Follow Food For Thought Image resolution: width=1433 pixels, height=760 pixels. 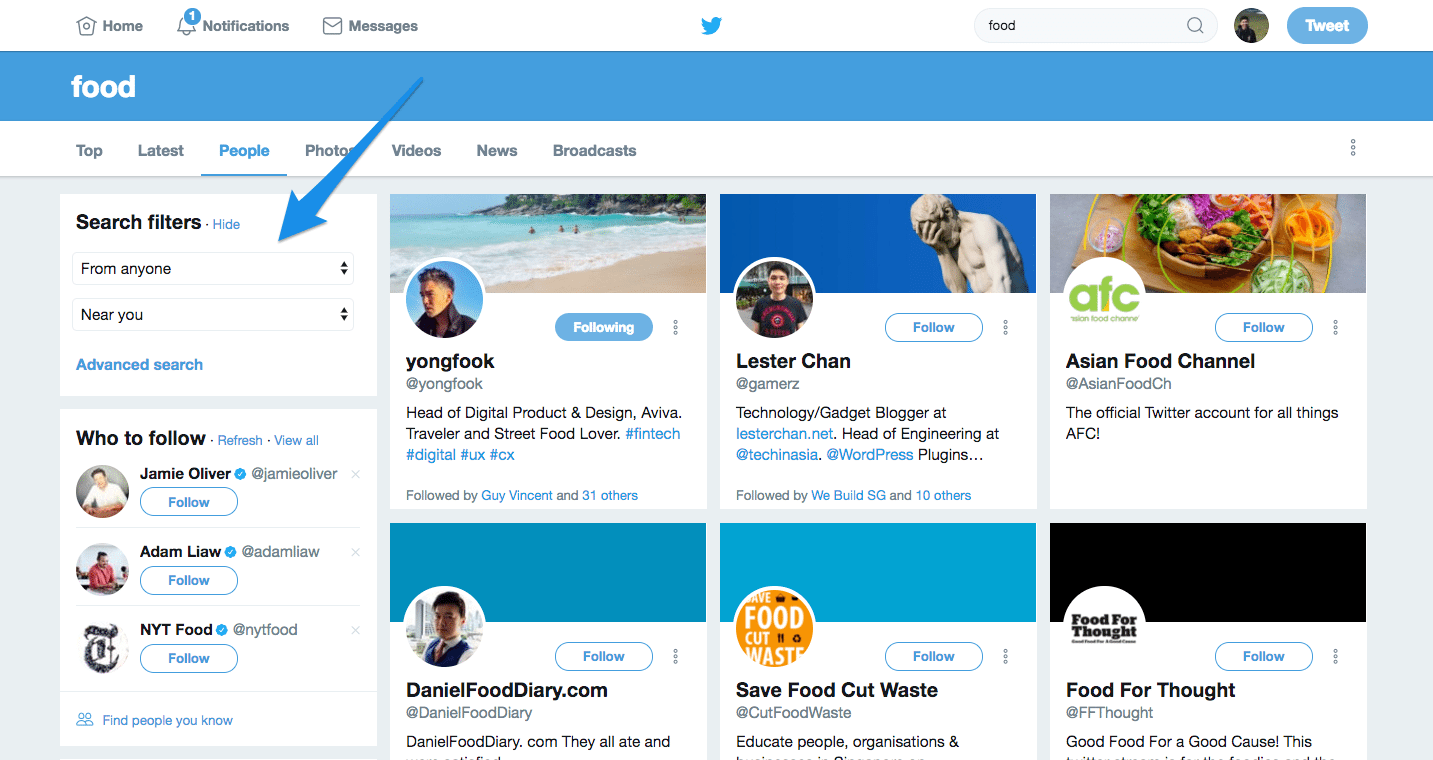(x=1264, y=656)
